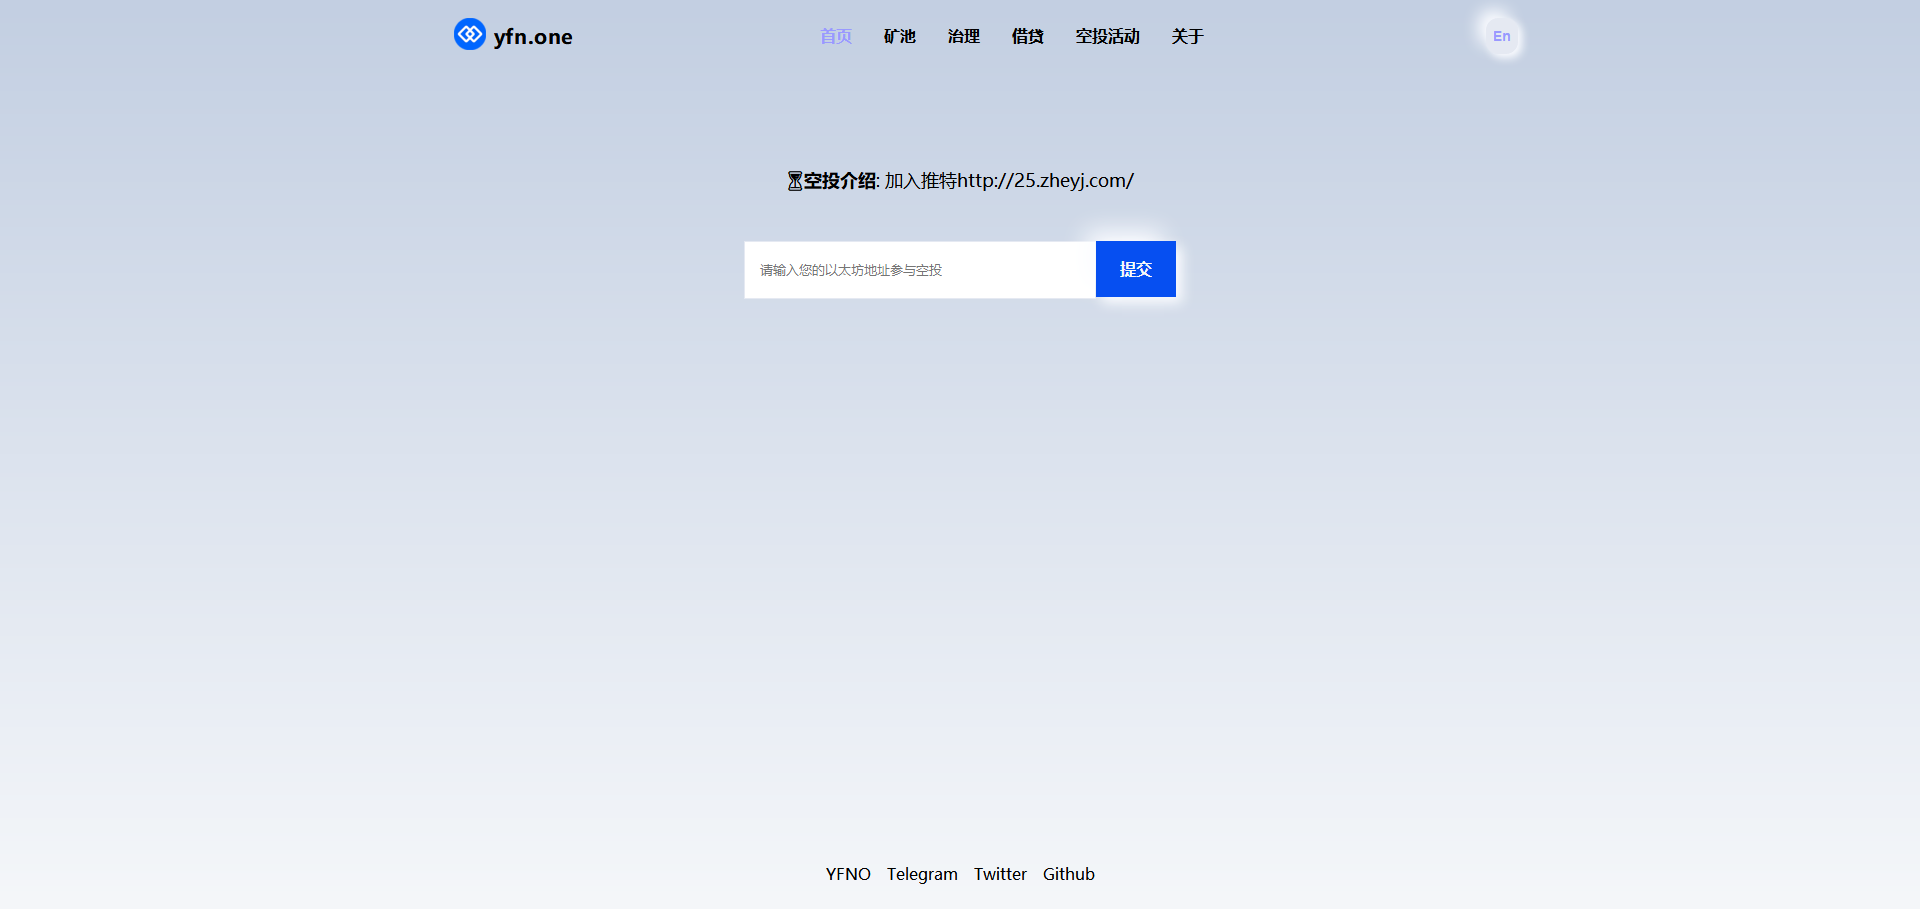This screenshot has height=909, width=1920.
Task: Open the 借贷 navigation menu item
Action: point(1026,36)
